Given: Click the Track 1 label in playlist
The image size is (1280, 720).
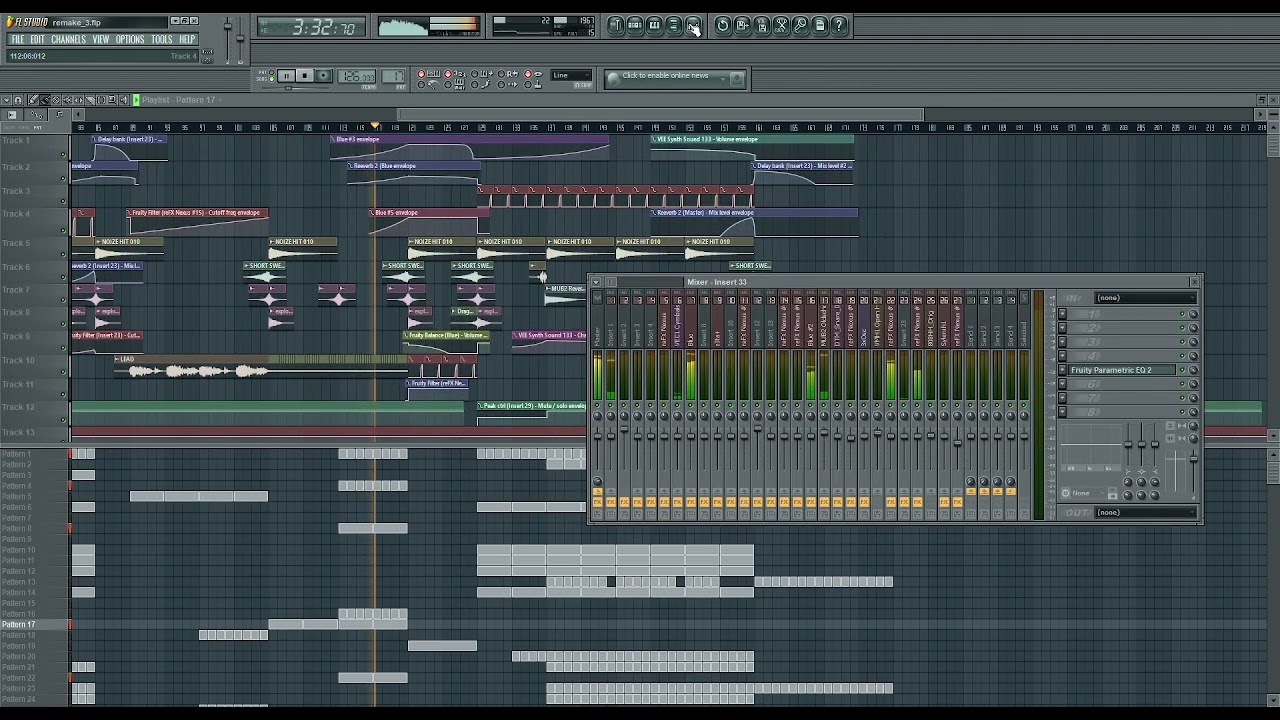Looking at the screenshot, I should [15, 141].
